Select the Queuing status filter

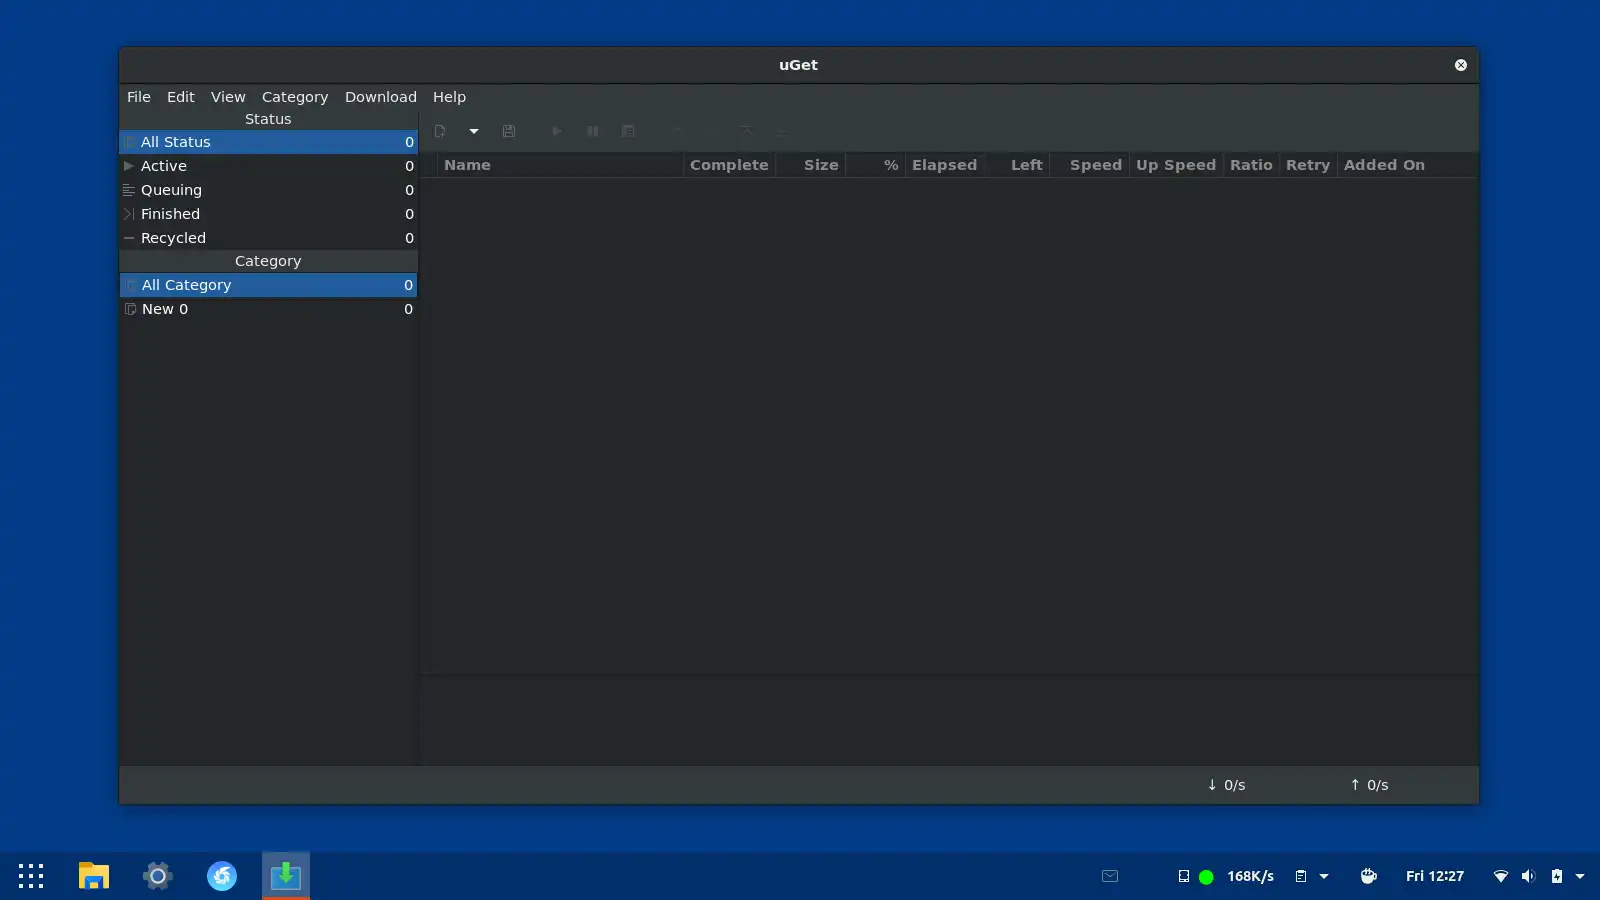pyautogui.click(x=268, y=190)
